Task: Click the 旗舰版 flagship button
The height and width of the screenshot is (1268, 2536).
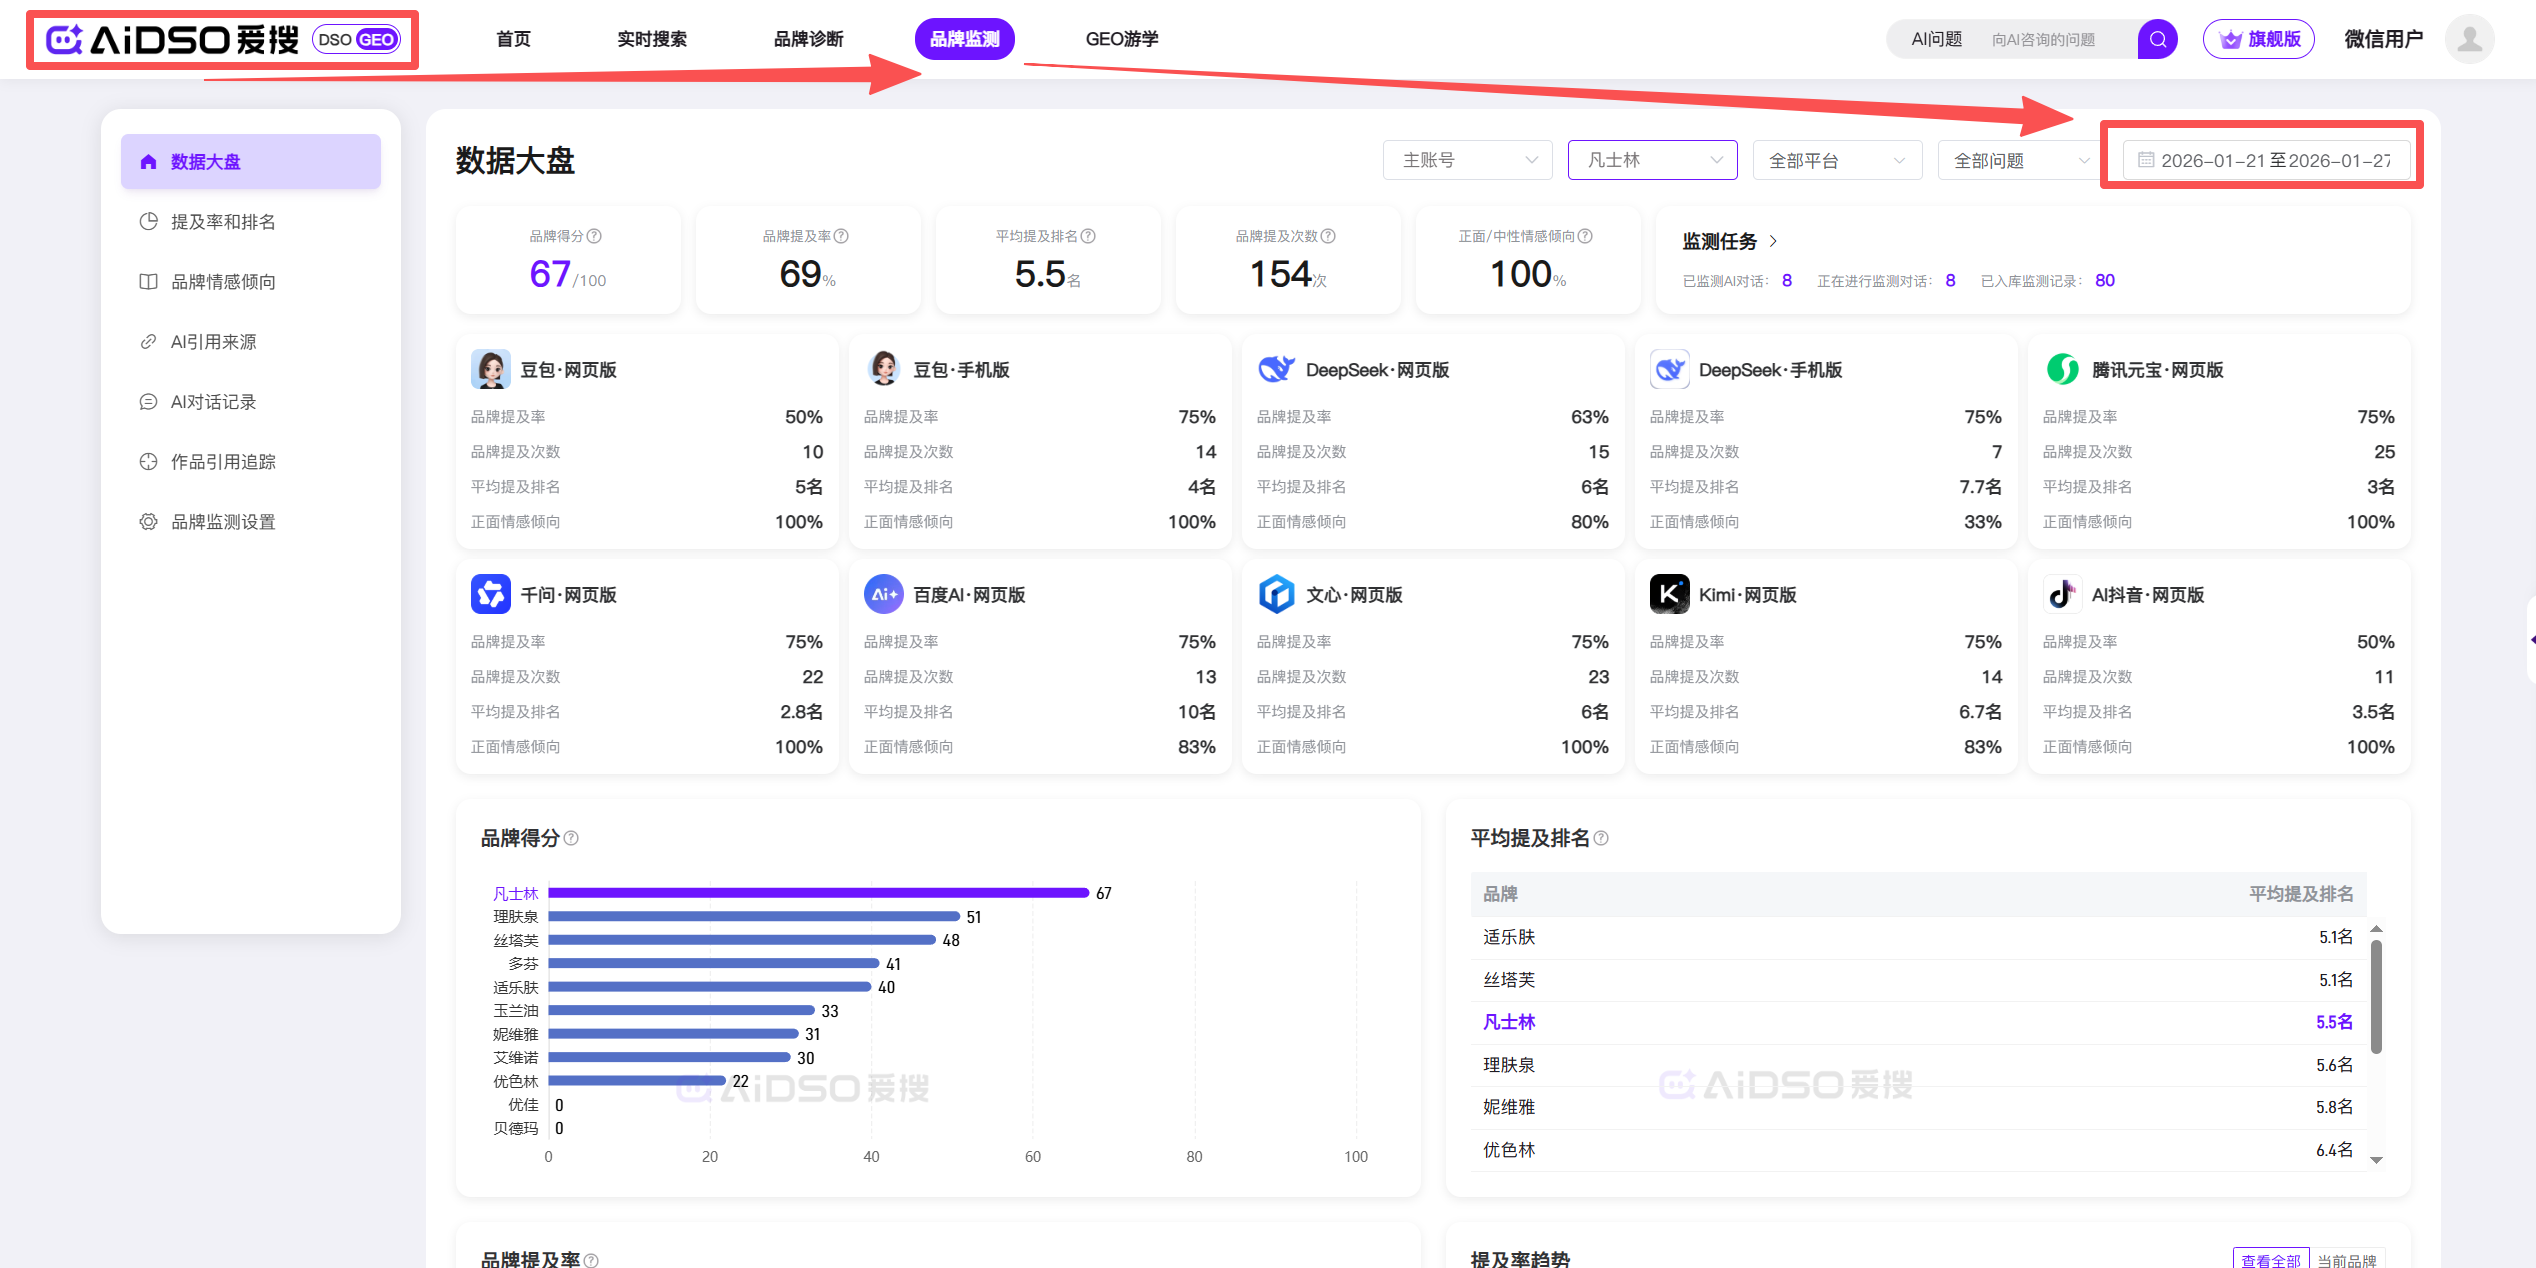Action: (2259, 39)
